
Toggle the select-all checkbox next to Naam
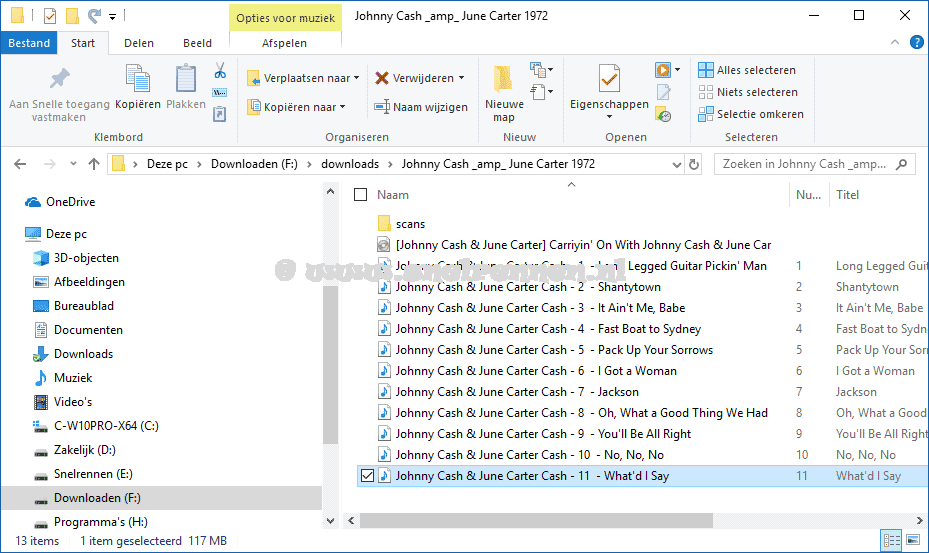360,194
